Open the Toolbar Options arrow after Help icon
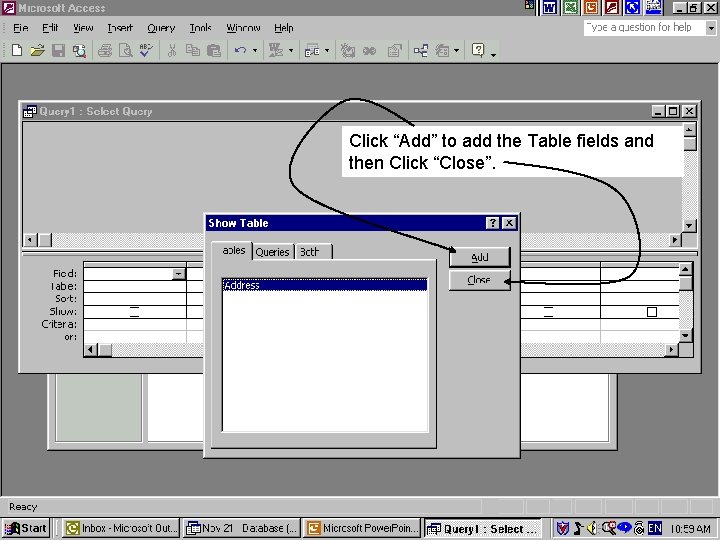The height and width of the screenshot is (540, 720). pyautogui.click(x=493, y=55)
